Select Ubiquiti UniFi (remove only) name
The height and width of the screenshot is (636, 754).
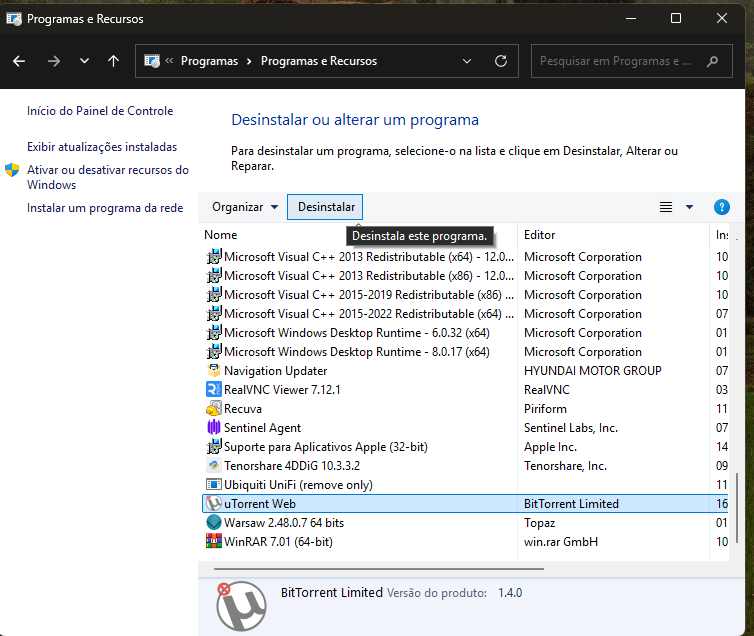[299, 485]
